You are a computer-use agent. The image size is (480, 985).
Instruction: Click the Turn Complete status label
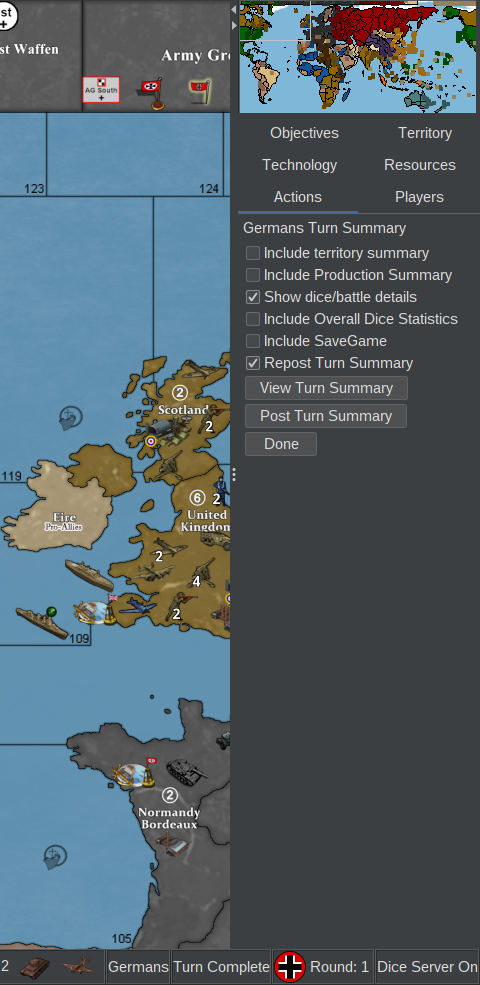click(x=221, y=967)
